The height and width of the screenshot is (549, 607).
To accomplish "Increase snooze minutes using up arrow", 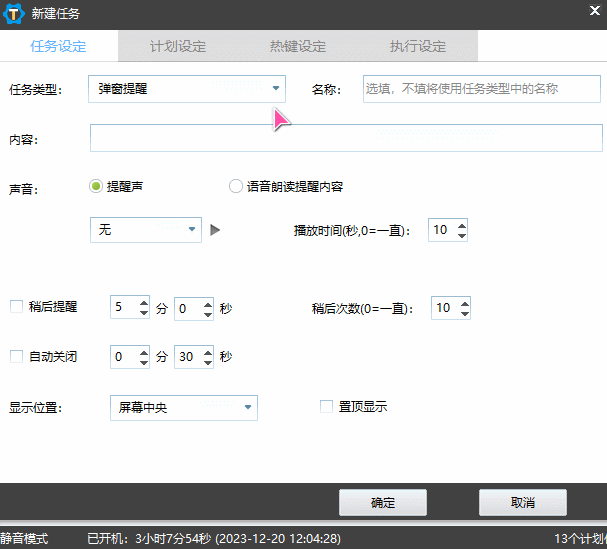I will [143, 303].
